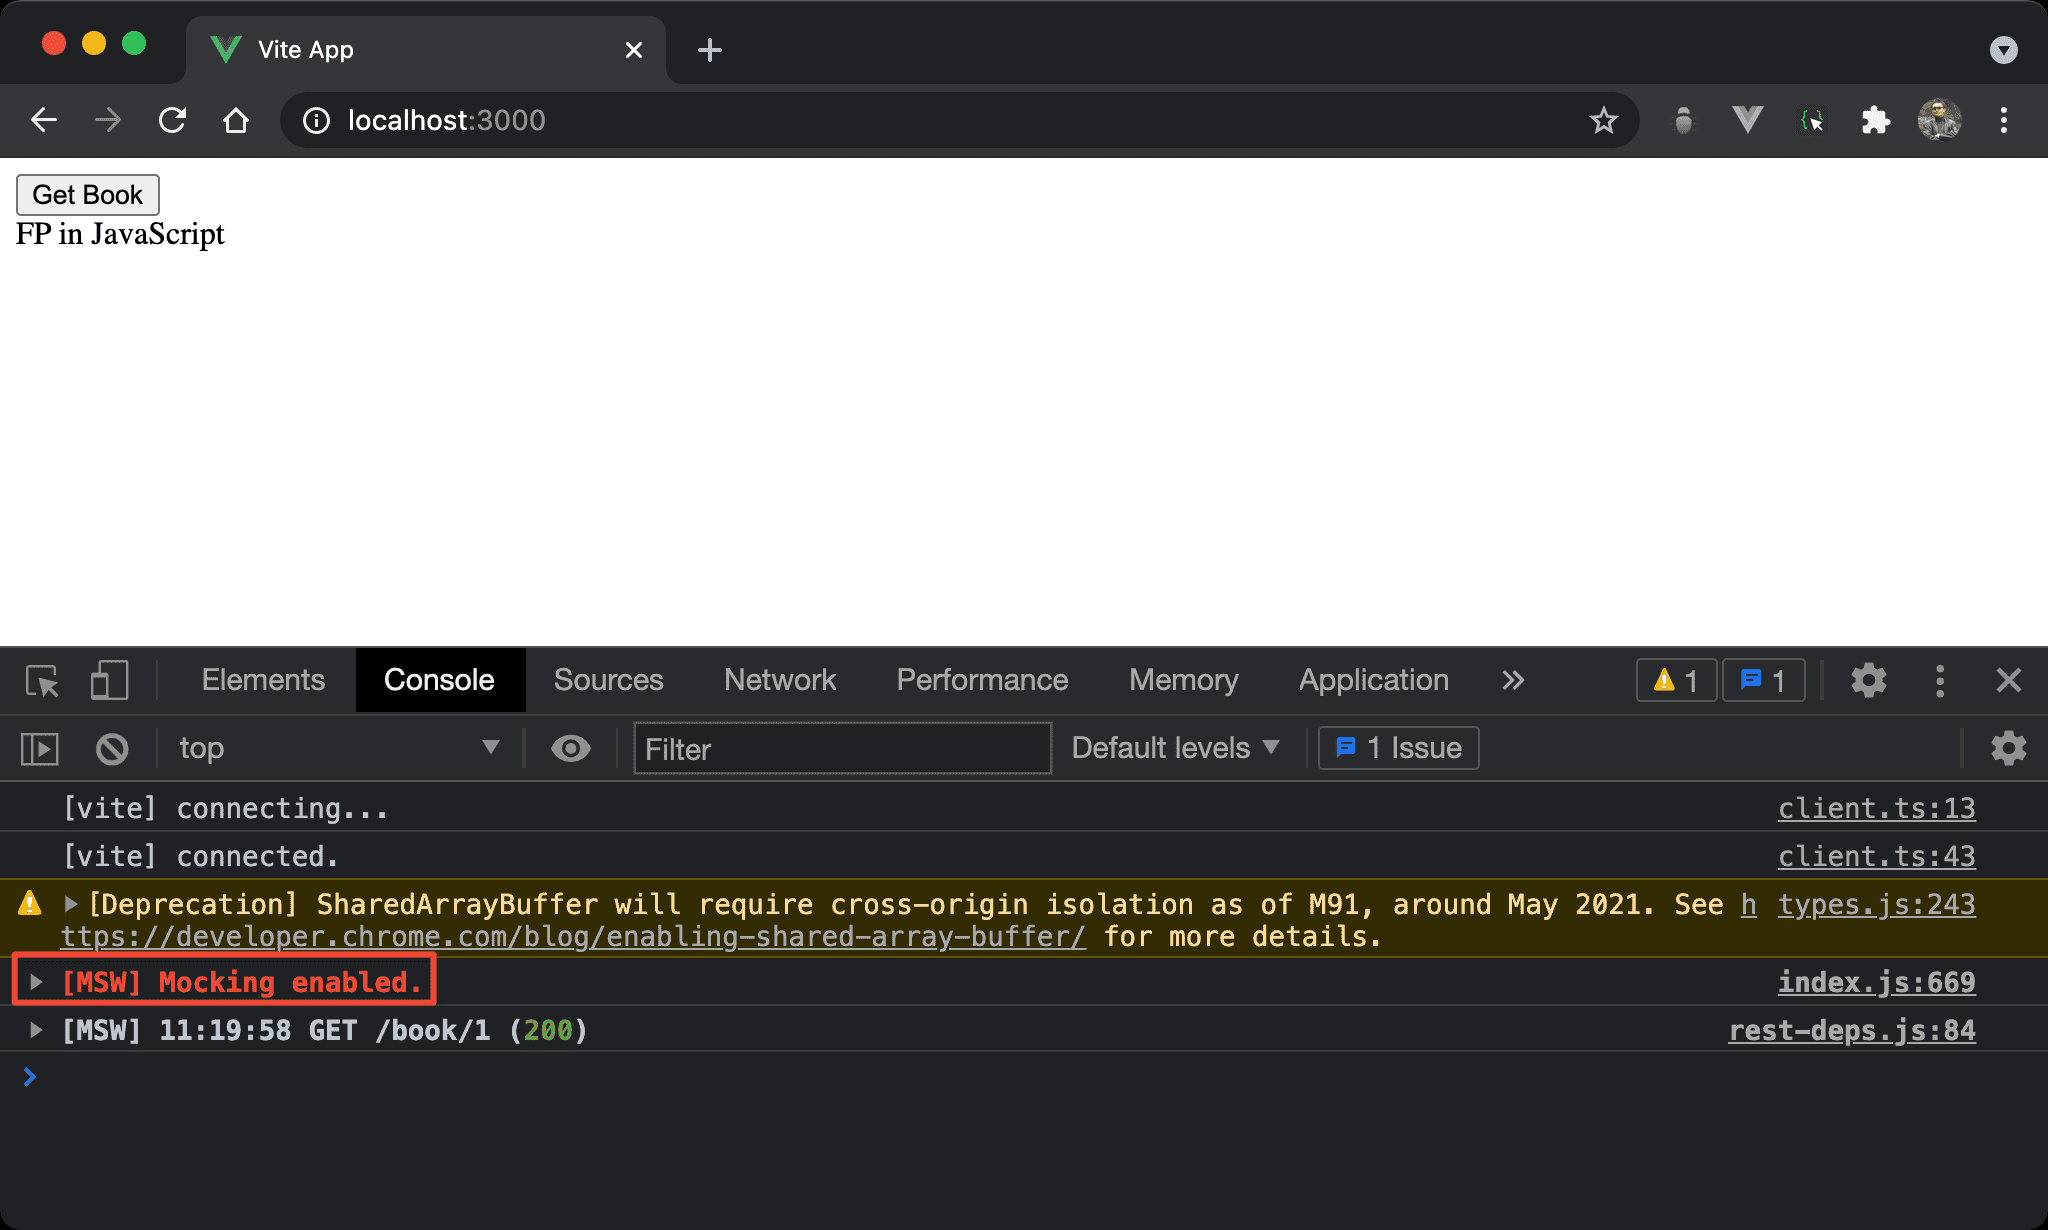Click the inspect element cursor icon
This screenshot has height=1230, width=2048.
coord(41,677)
